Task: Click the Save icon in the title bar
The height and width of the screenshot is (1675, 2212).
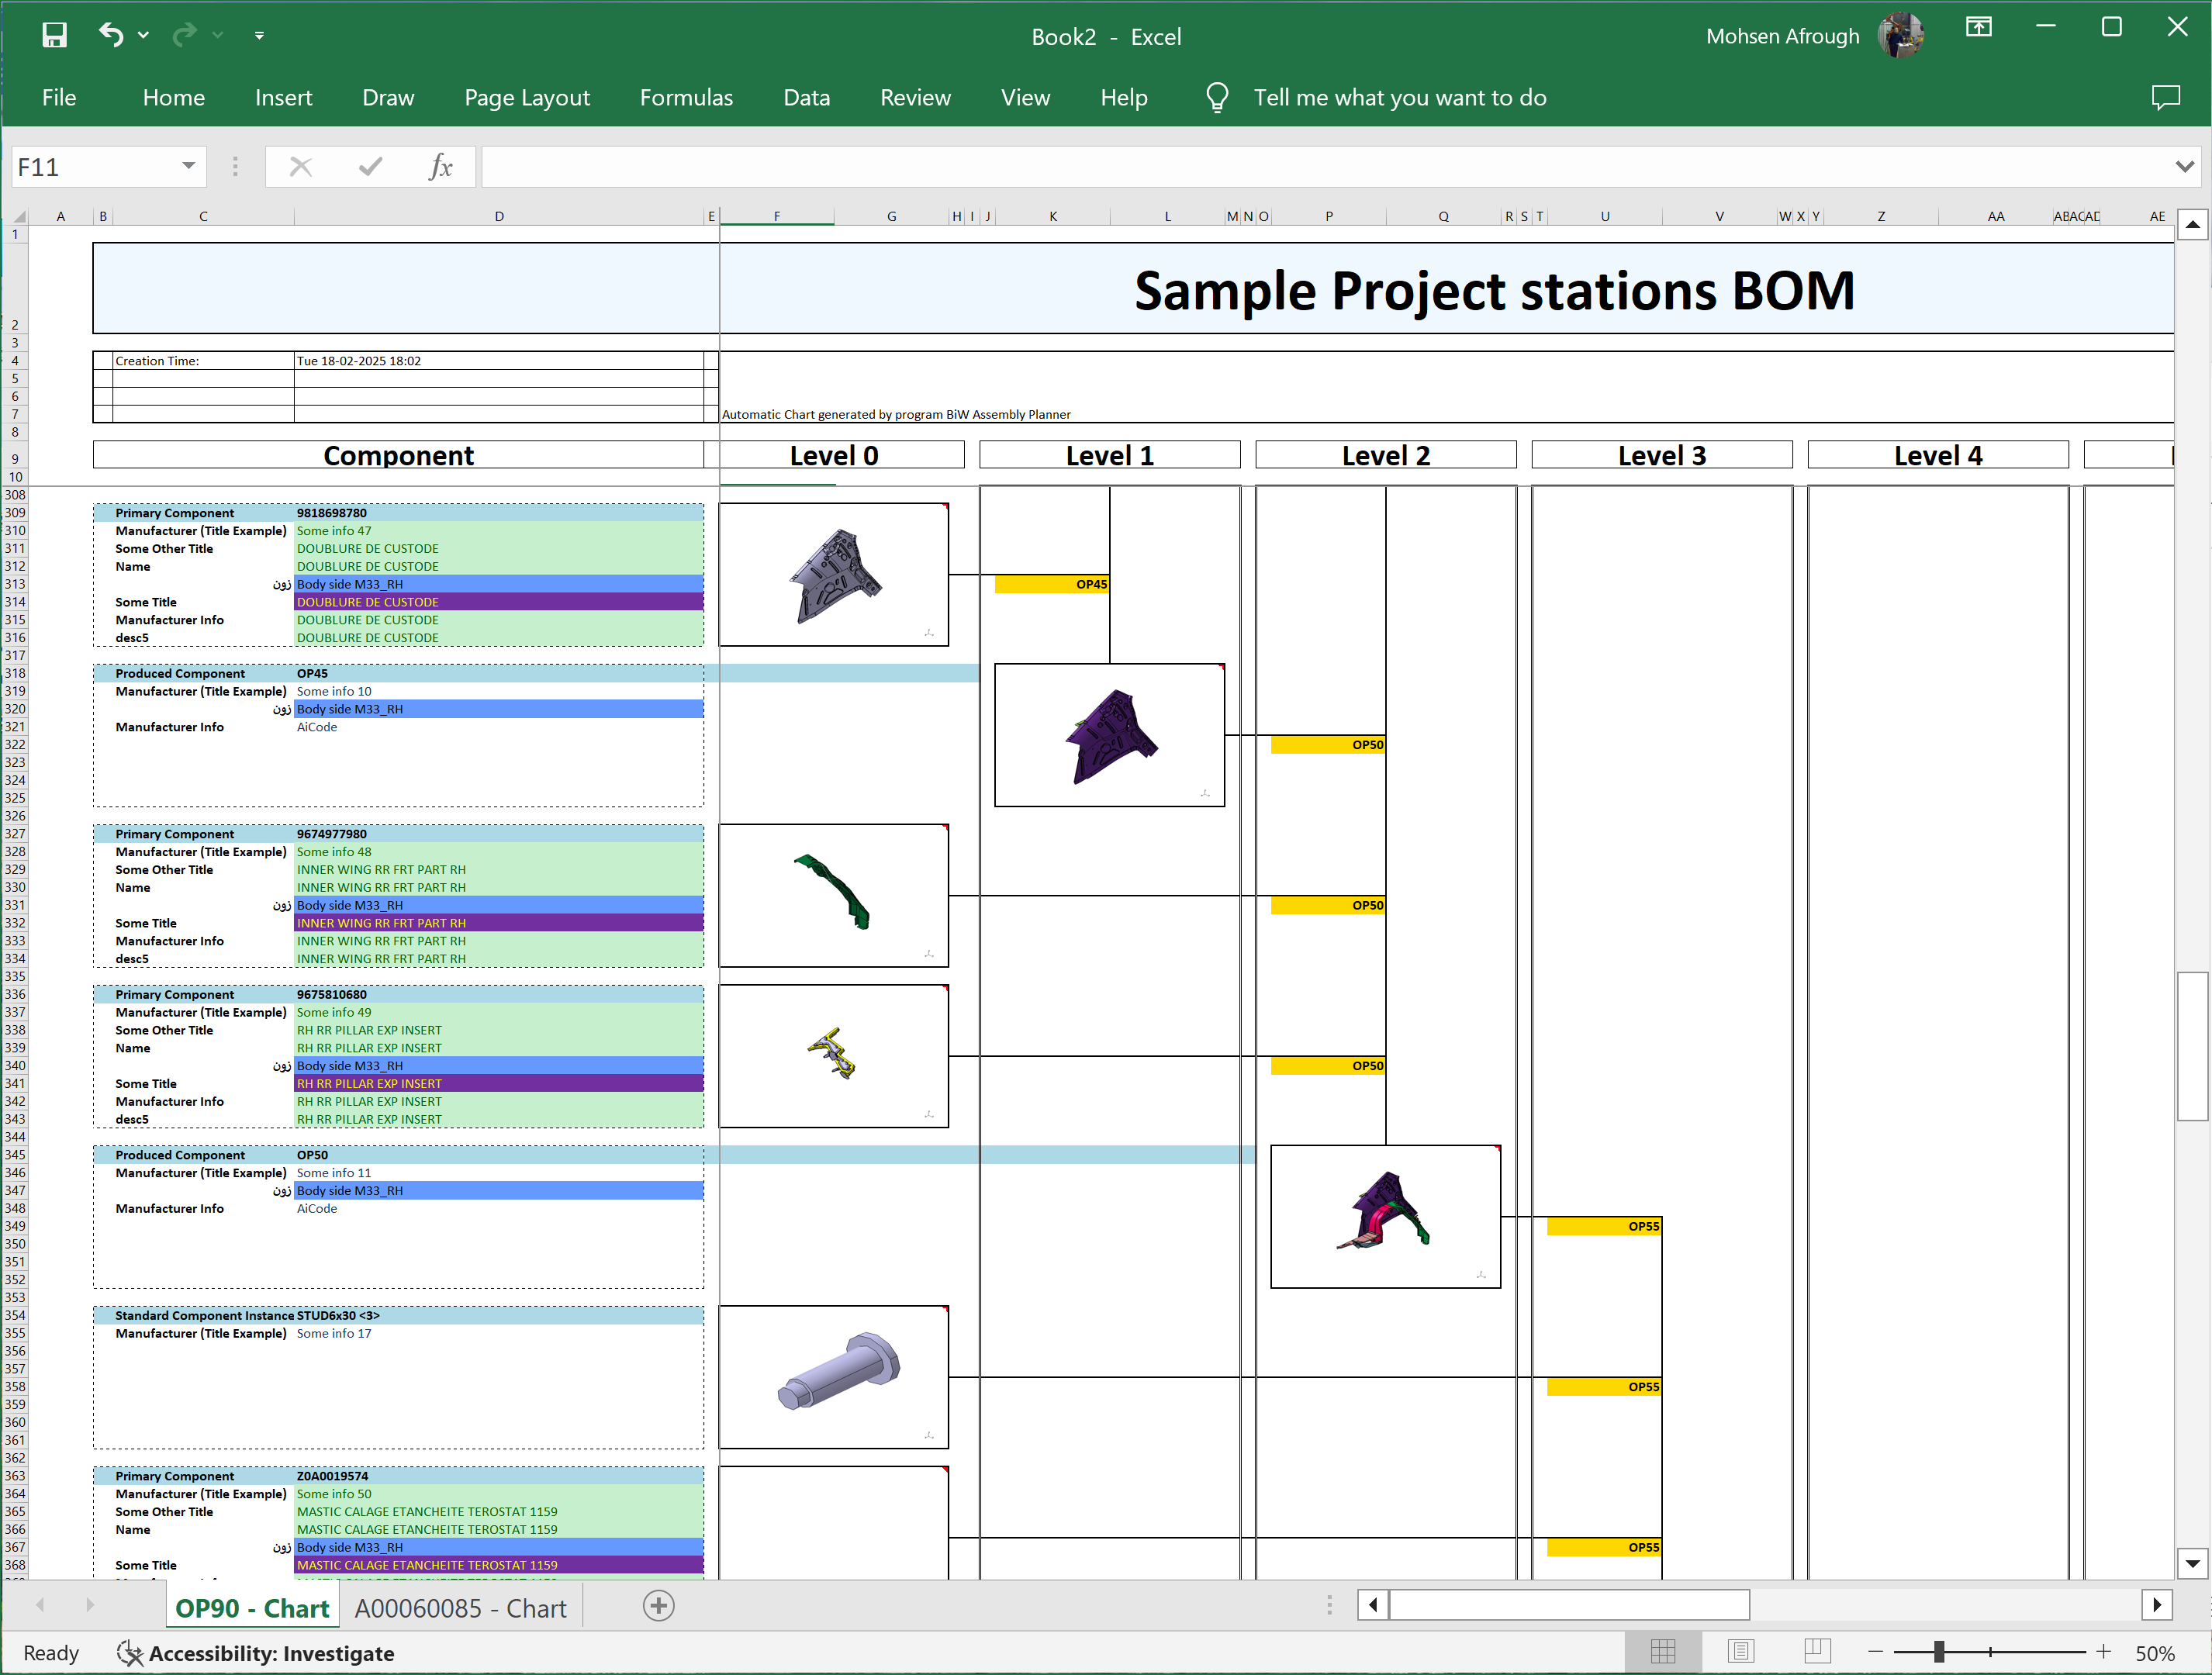Action: 54,36
